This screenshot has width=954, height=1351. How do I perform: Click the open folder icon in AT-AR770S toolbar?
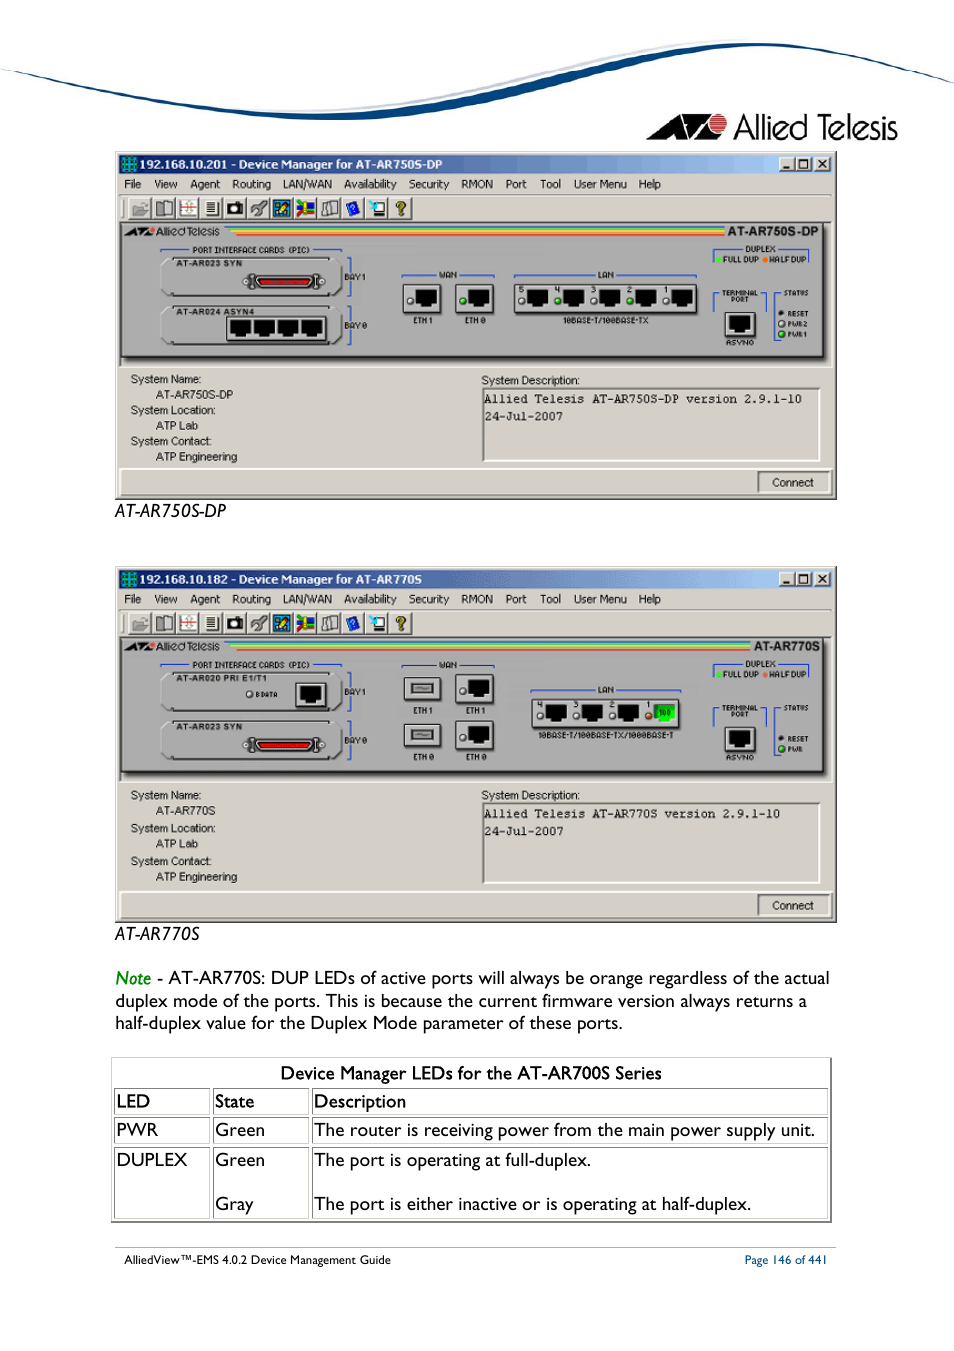pyautogui.click(x=140, y=623)
